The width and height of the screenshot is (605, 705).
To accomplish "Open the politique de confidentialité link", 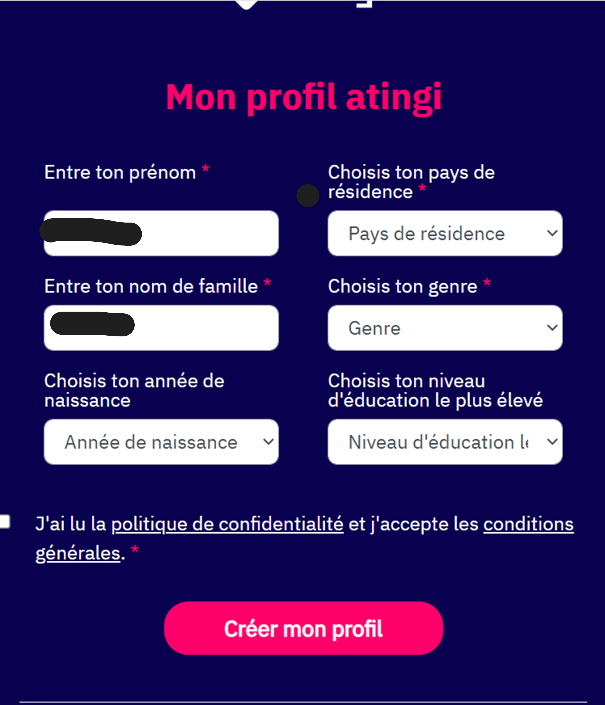I will [x=227, y=524].
